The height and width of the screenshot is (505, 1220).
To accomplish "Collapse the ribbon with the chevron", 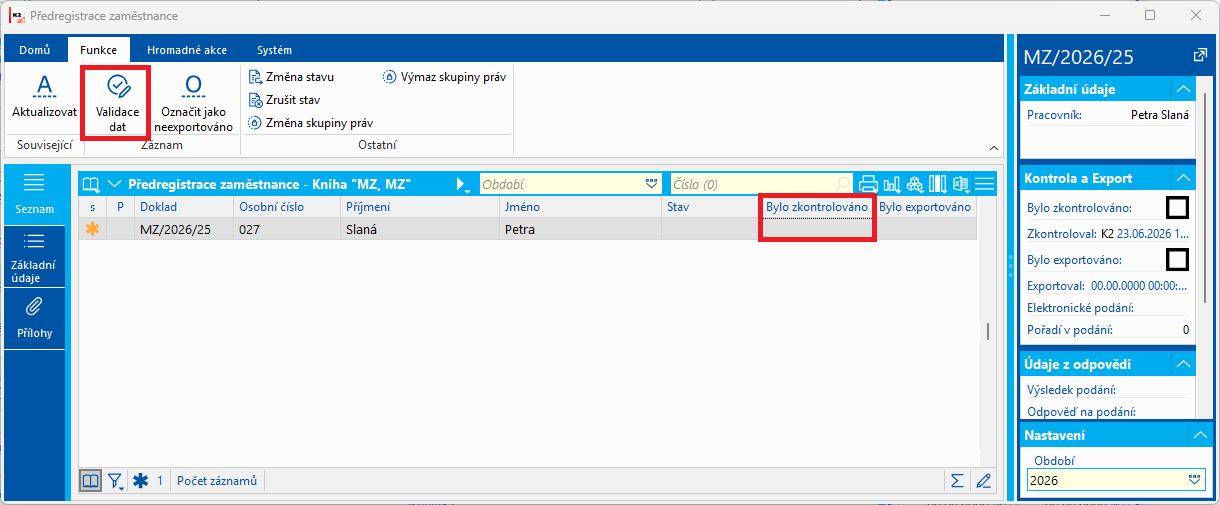I will click(992, 147).
